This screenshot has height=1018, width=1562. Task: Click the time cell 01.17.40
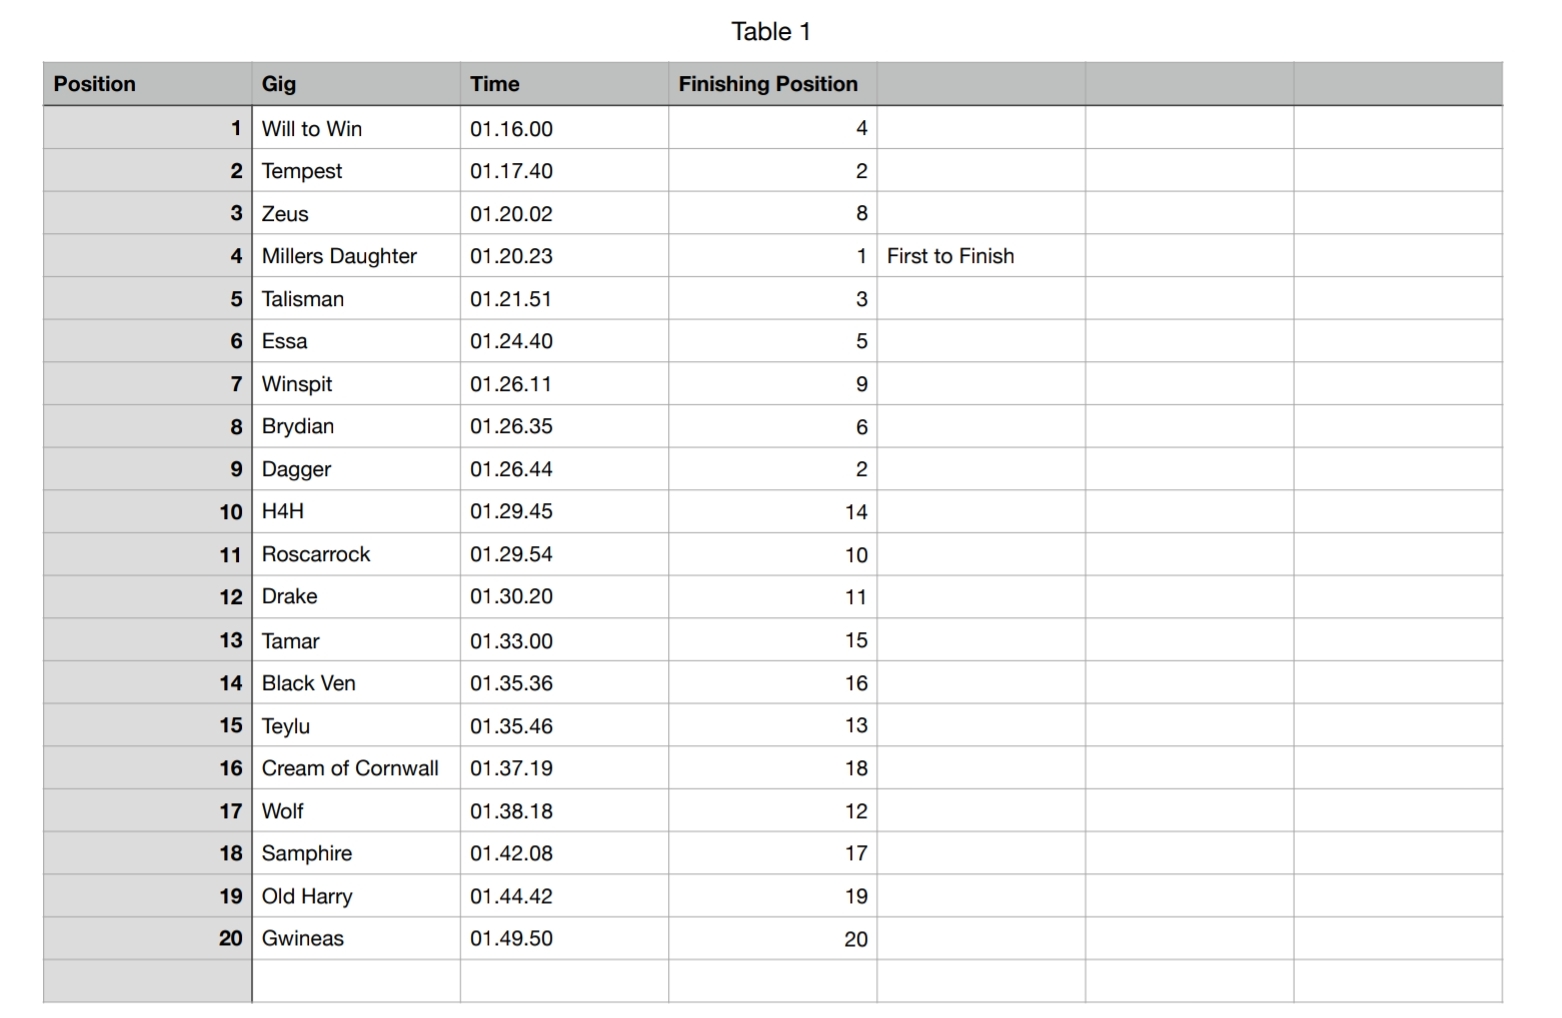(564, 171)
